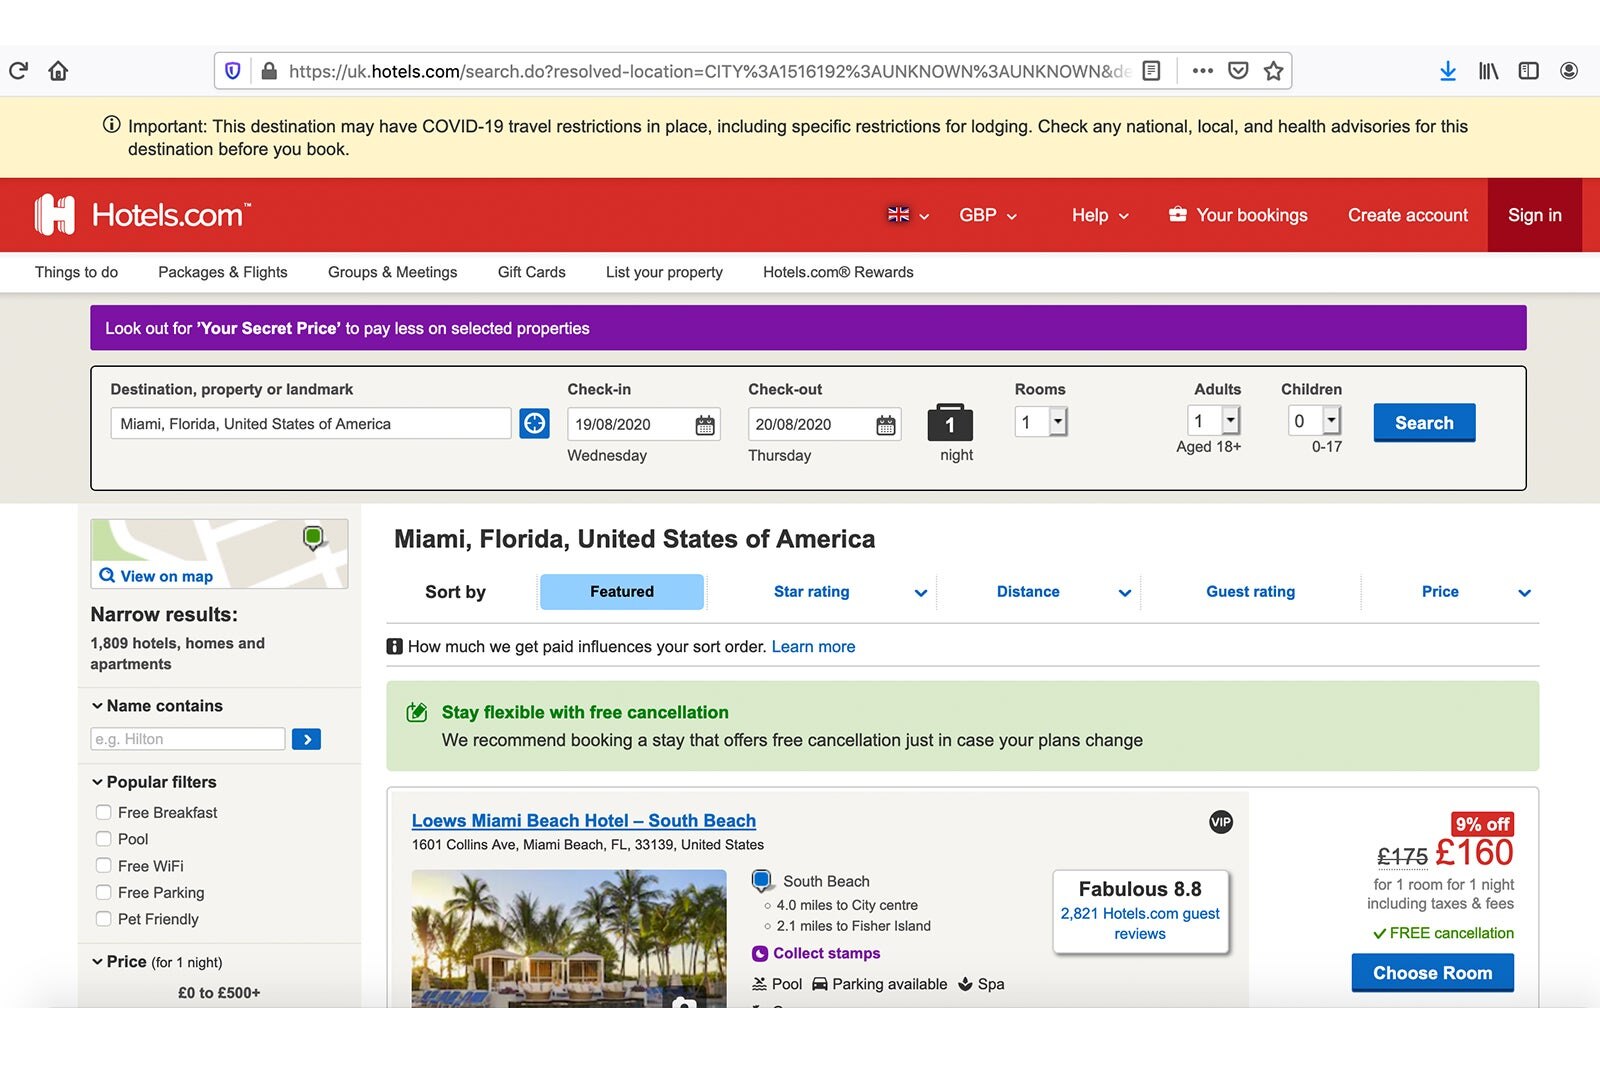
Task: Check the Pet Friendly filter
Action: (103, 919)
